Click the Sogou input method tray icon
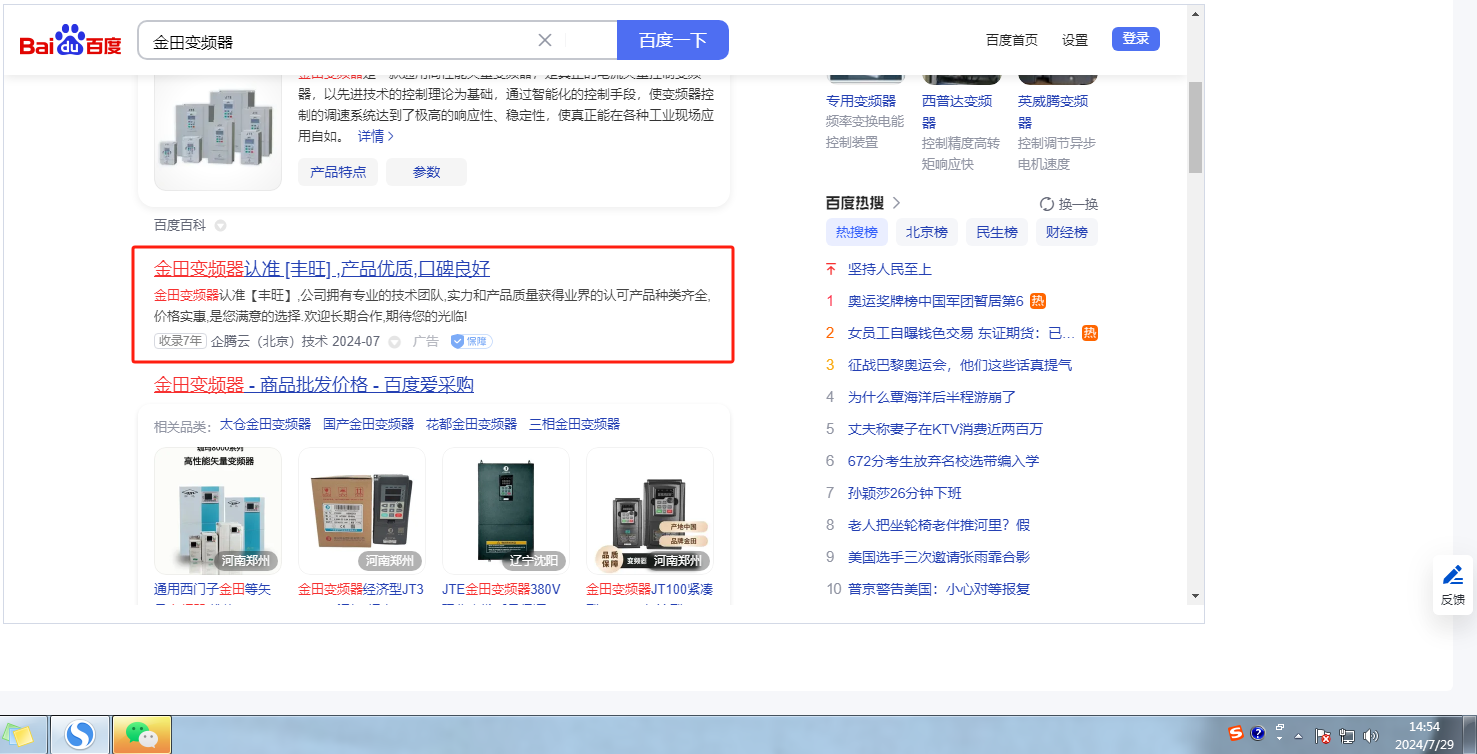 (1237, 734)
